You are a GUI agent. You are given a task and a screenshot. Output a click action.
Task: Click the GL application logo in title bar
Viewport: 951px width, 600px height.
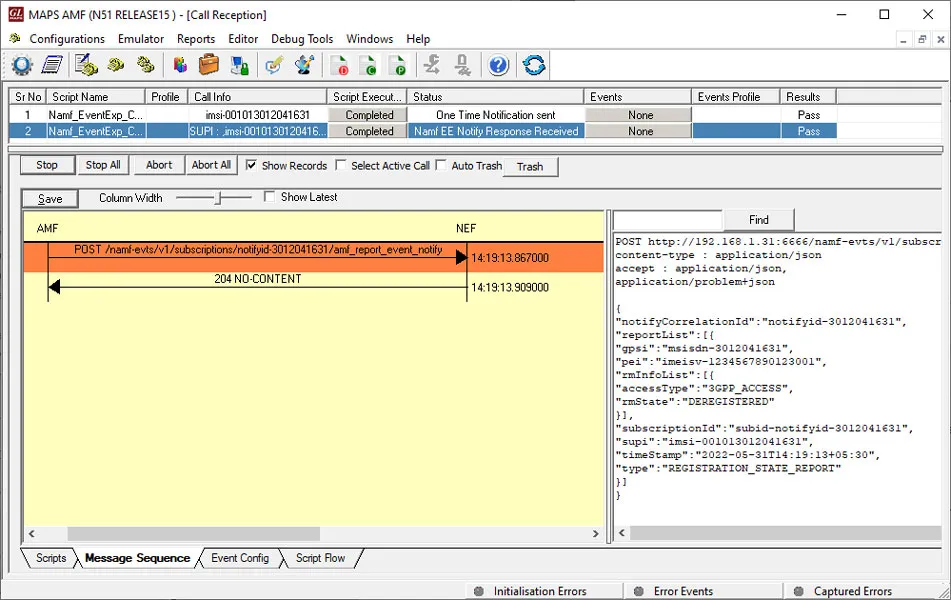pos(15,14)
